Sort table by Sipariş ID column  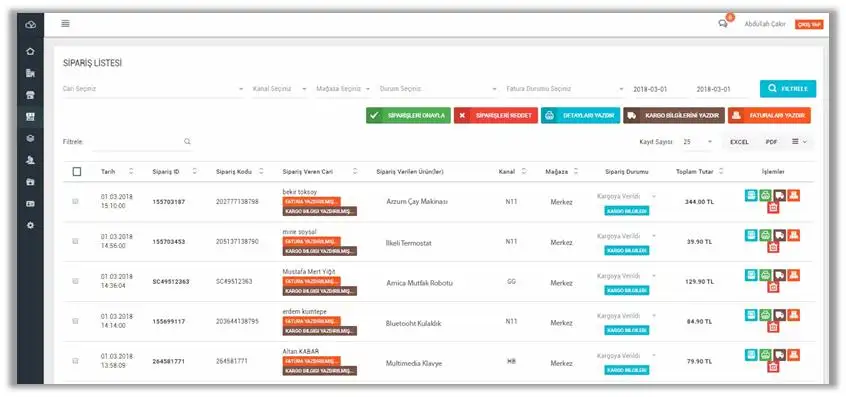pos(195,172)
